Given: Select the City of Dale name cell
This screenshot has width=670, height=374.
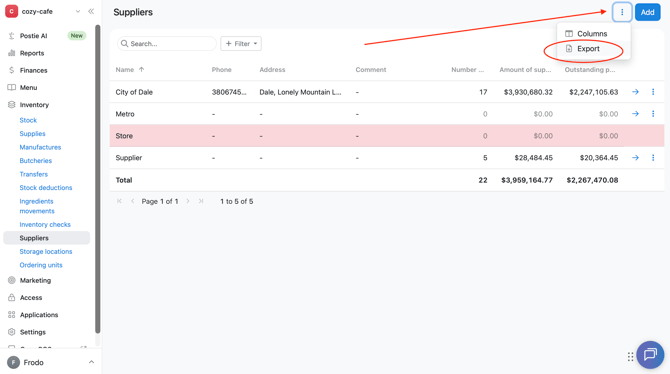Looking at the screenshot, I should (134, 92).
